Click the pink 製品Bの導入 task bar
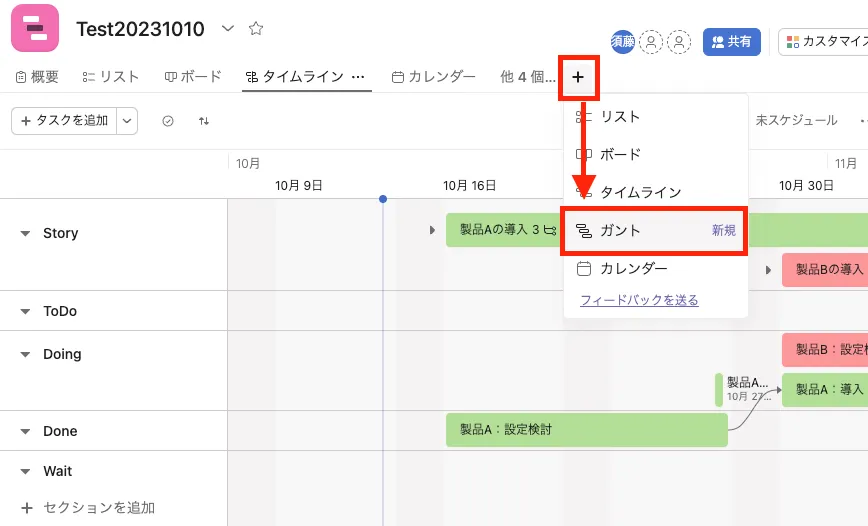 pos(825,270)
